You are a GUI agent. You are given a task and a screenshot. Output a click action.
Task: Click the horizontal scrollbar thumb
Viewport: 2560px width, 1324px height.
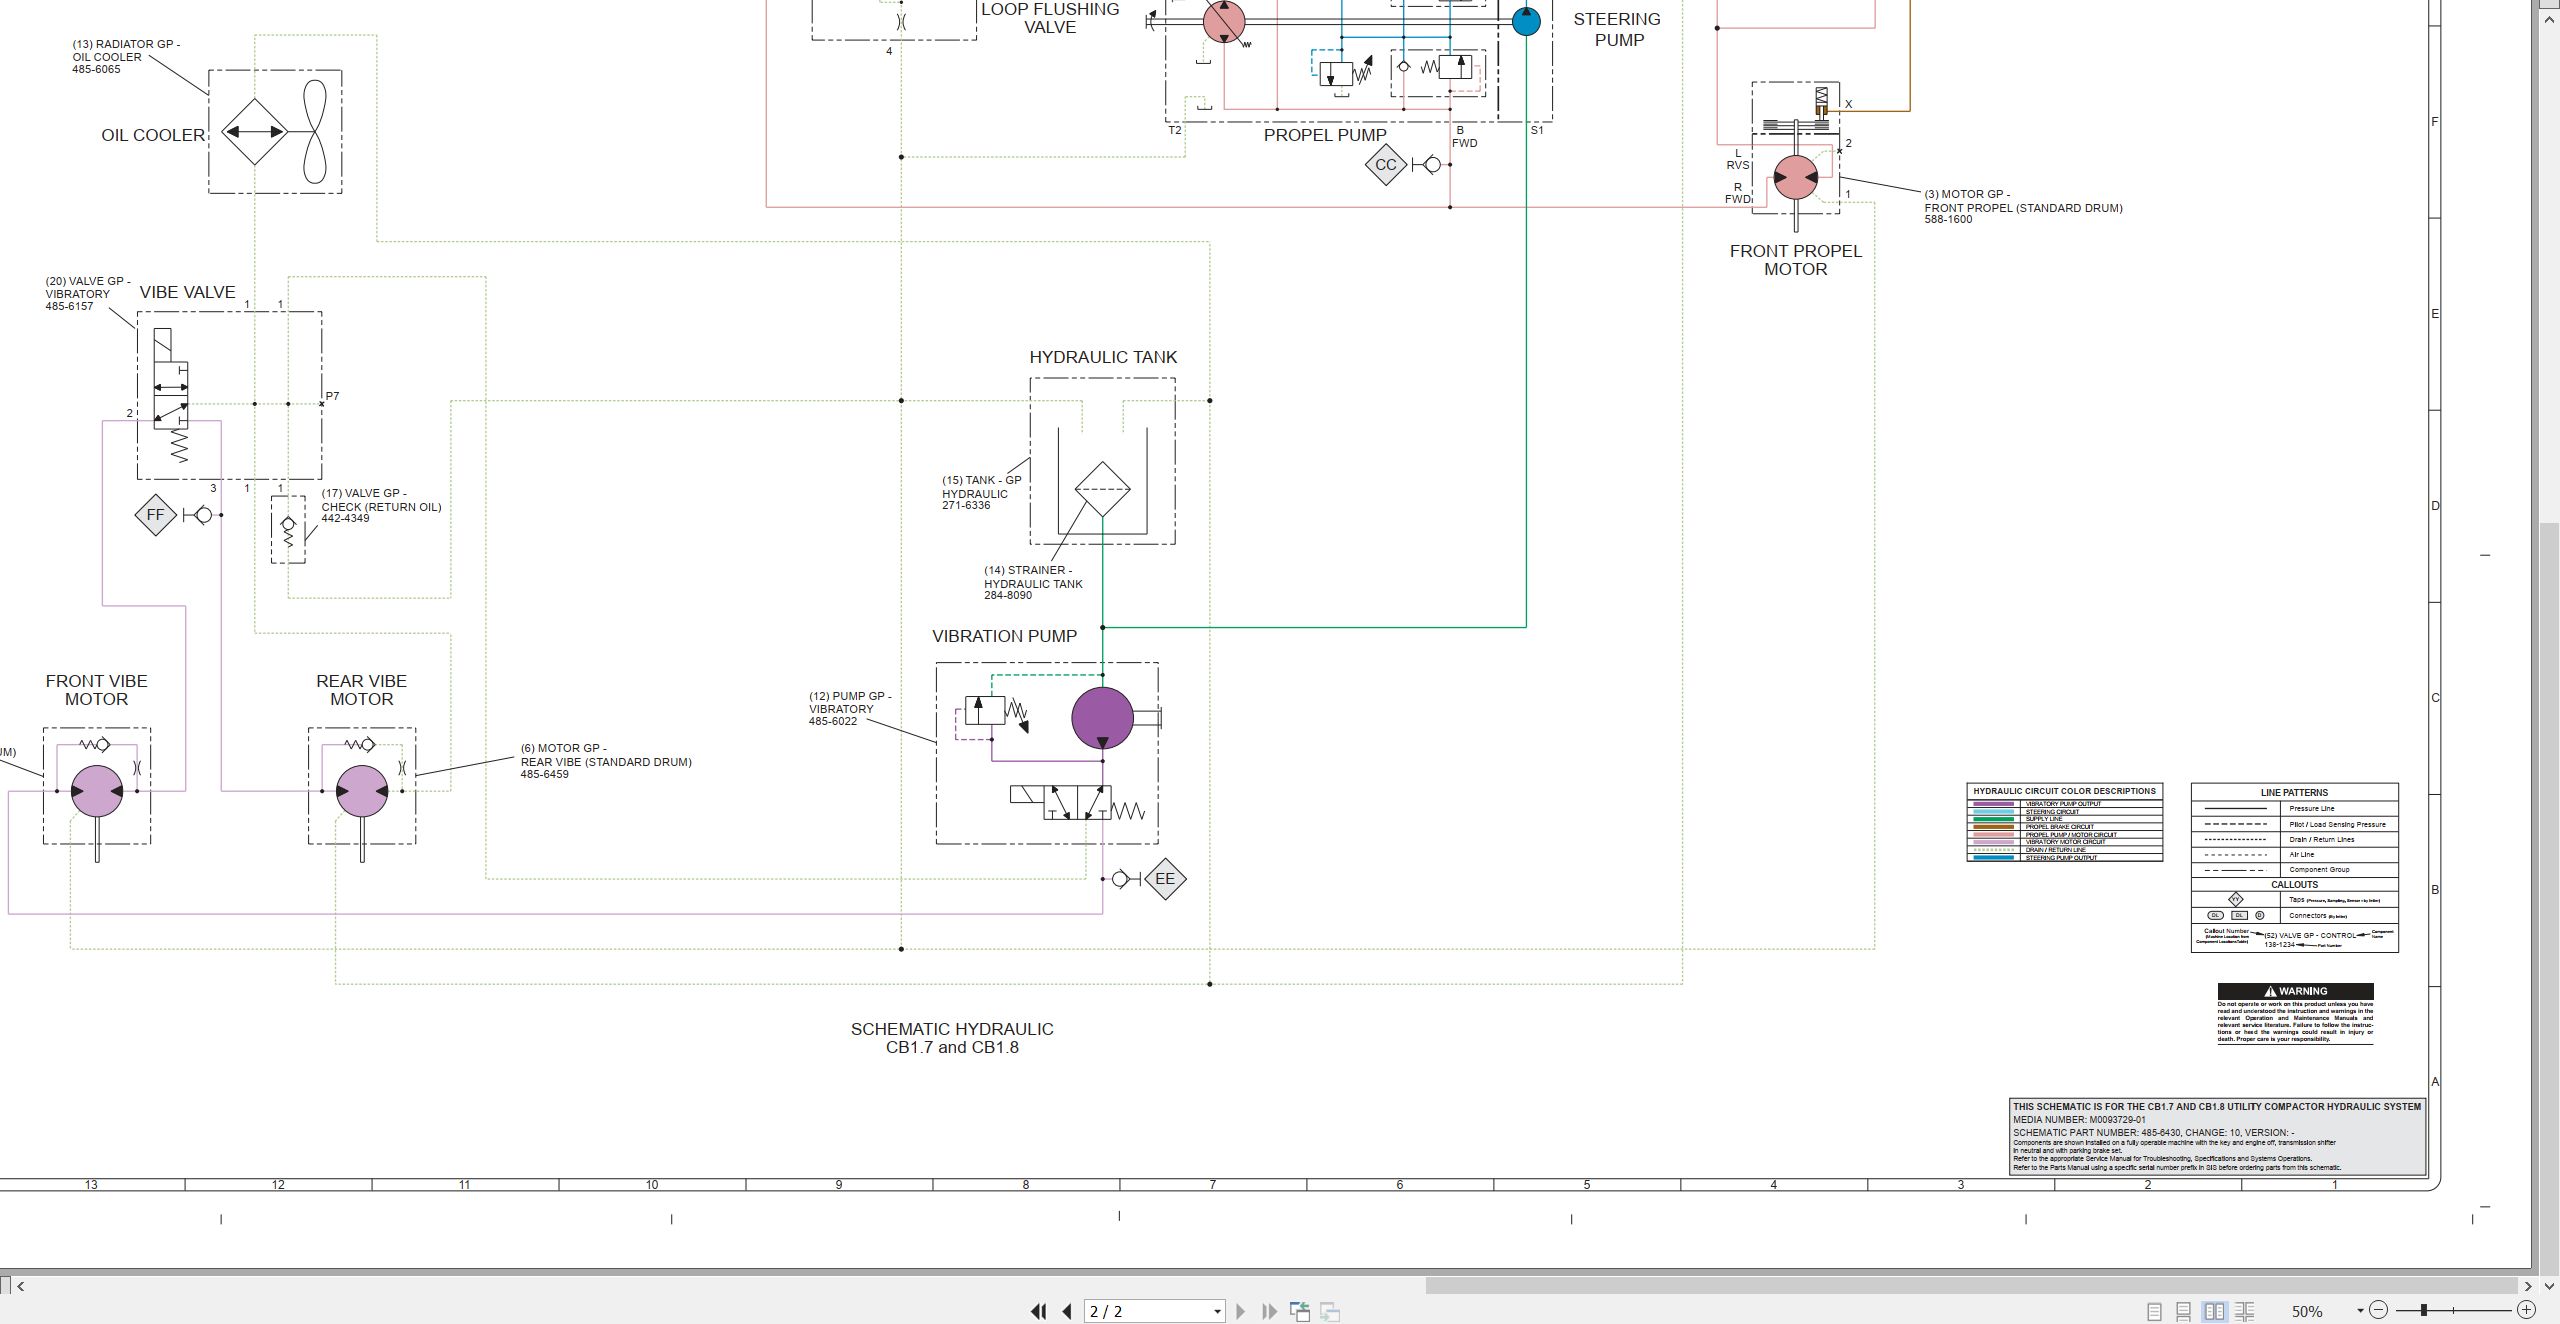pos(1971,1286)
